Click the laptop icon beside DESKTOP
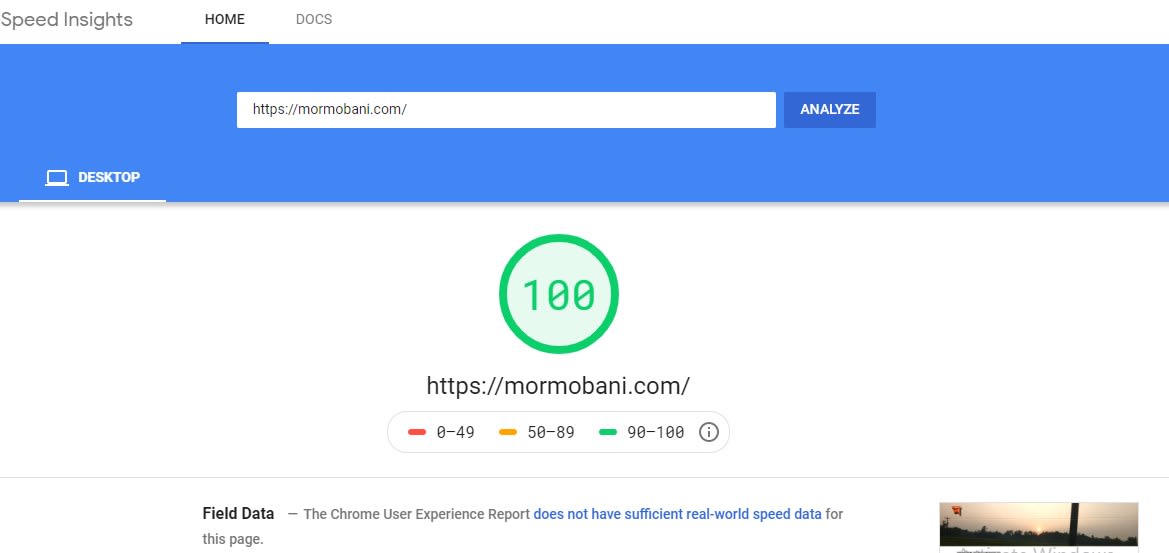Viewport: 1169px width, 553px height. [x=57, y=178]
